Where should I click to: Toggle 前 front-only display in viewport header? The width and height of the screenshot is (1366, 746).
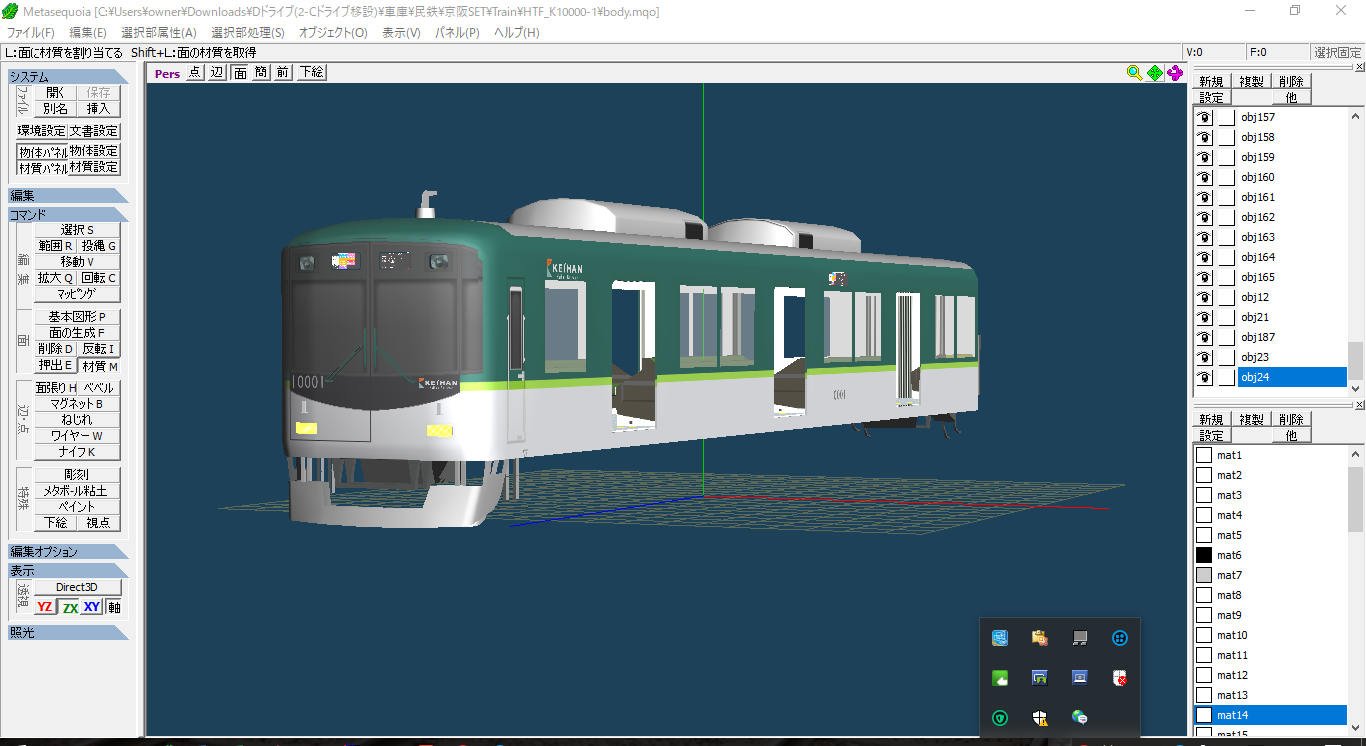point(283,72)
